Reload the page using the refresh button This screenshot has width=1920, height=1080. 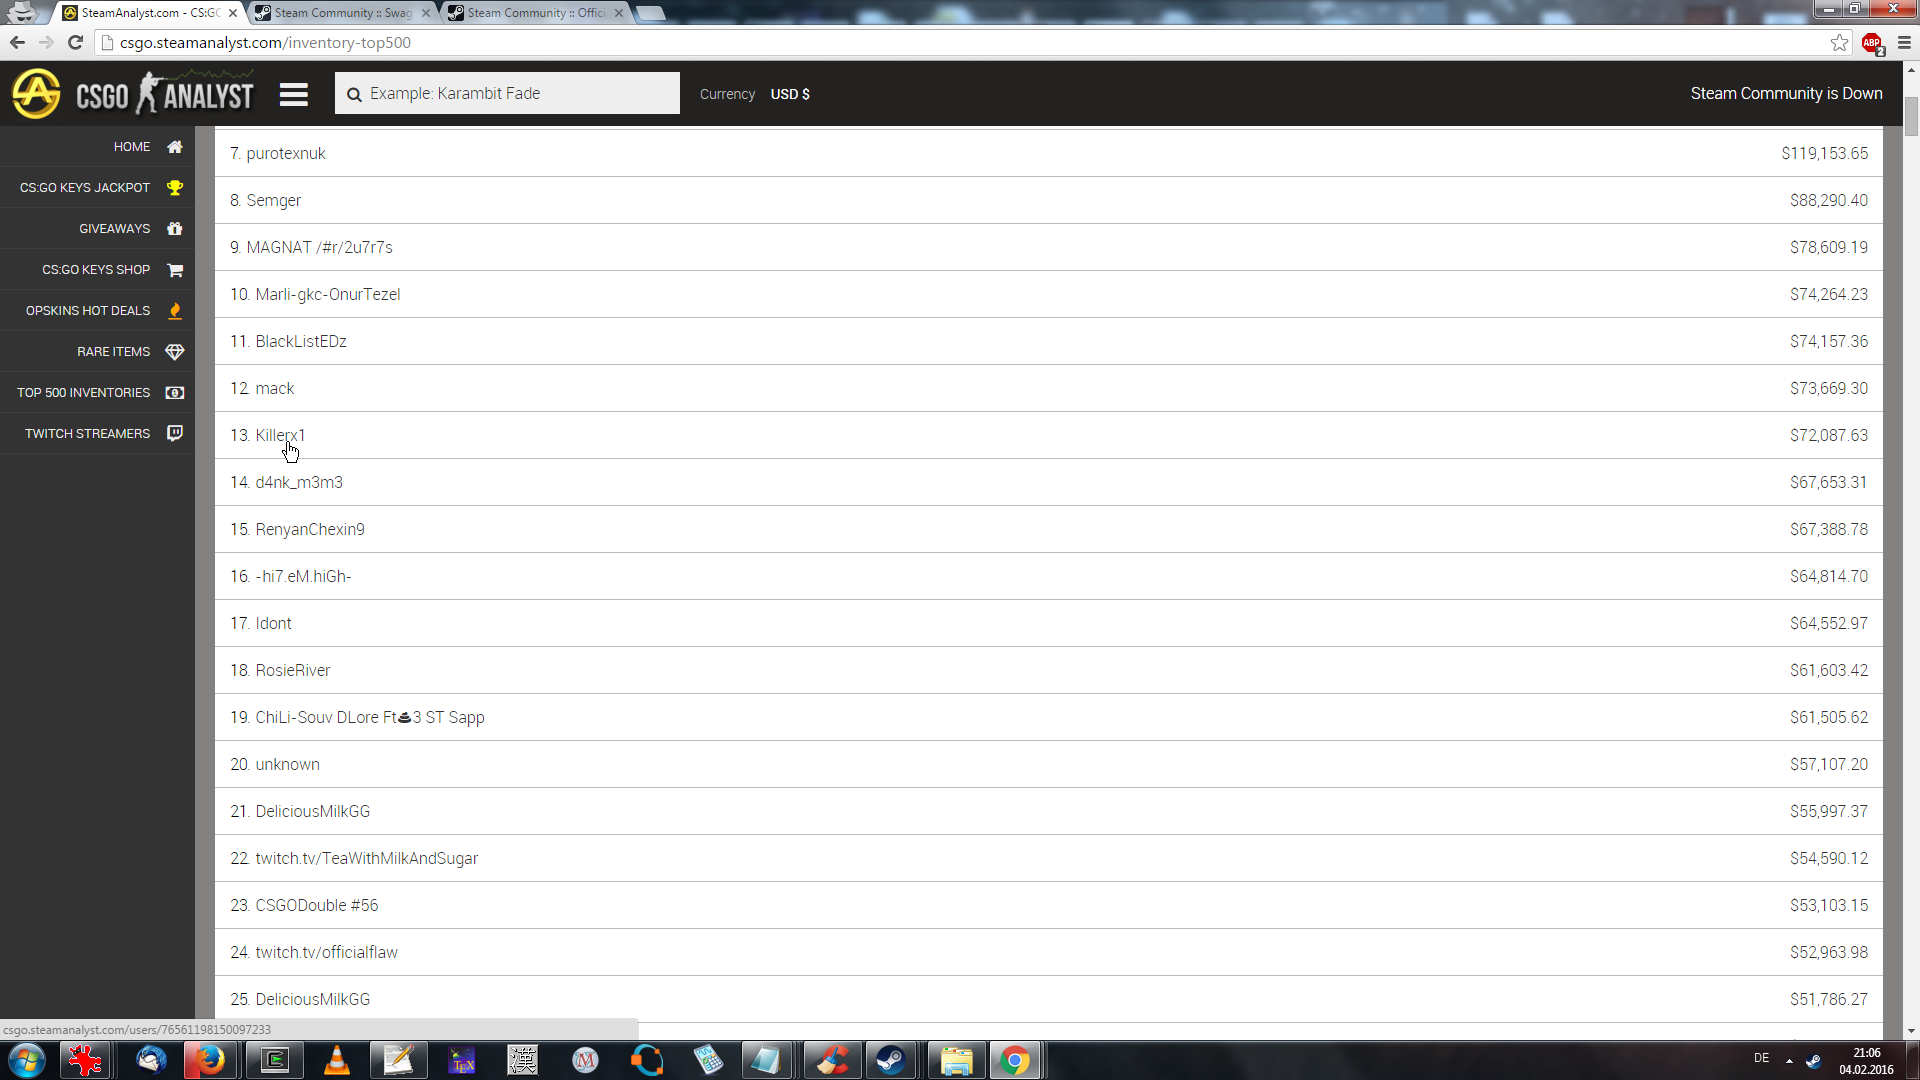point(75,43)
